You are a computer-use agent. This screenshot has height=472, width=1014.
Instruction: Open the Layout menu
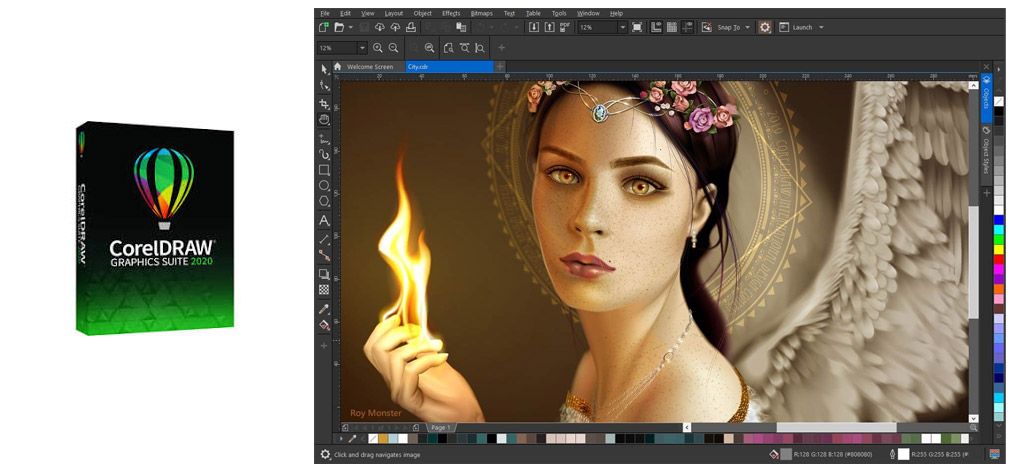point(393,13)
